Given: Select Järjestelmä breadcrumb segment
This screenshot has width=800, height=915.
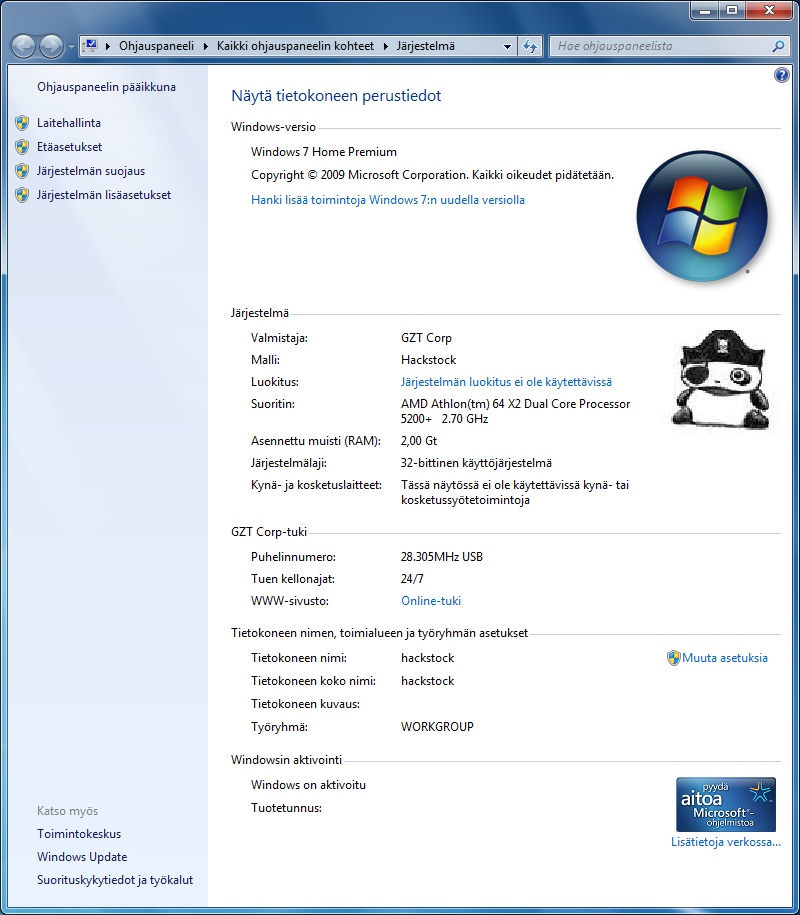Looking at the screenshot, I should tap(425, 46).
